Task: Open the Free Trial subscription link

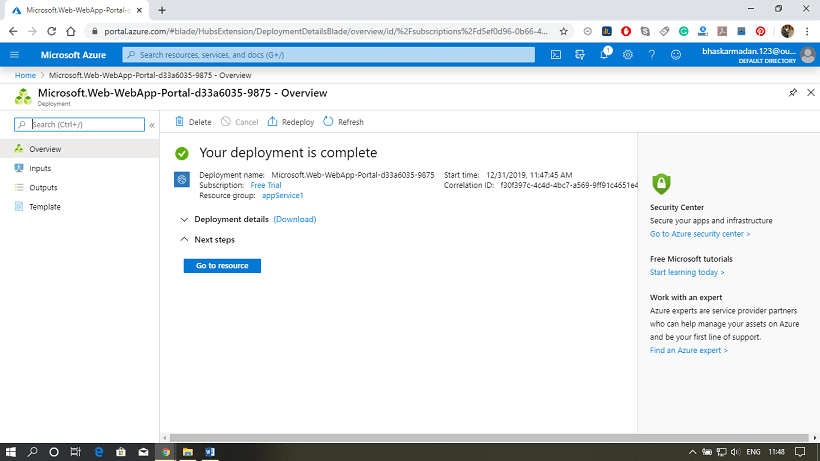Action: pos(266,185)
